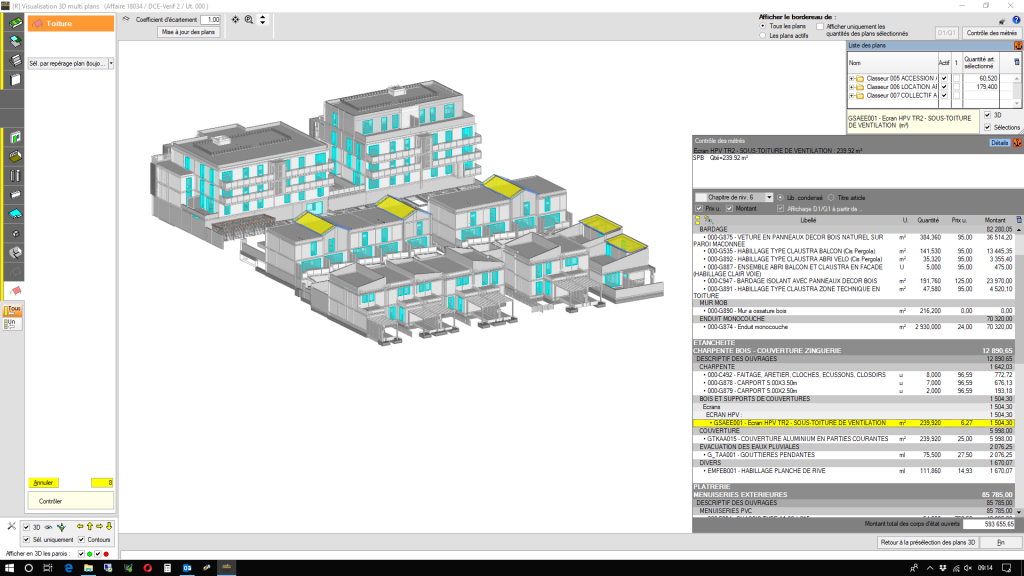Open the crossed tools settings icon
1024x576 pixels.
click(x=11, y=526)
